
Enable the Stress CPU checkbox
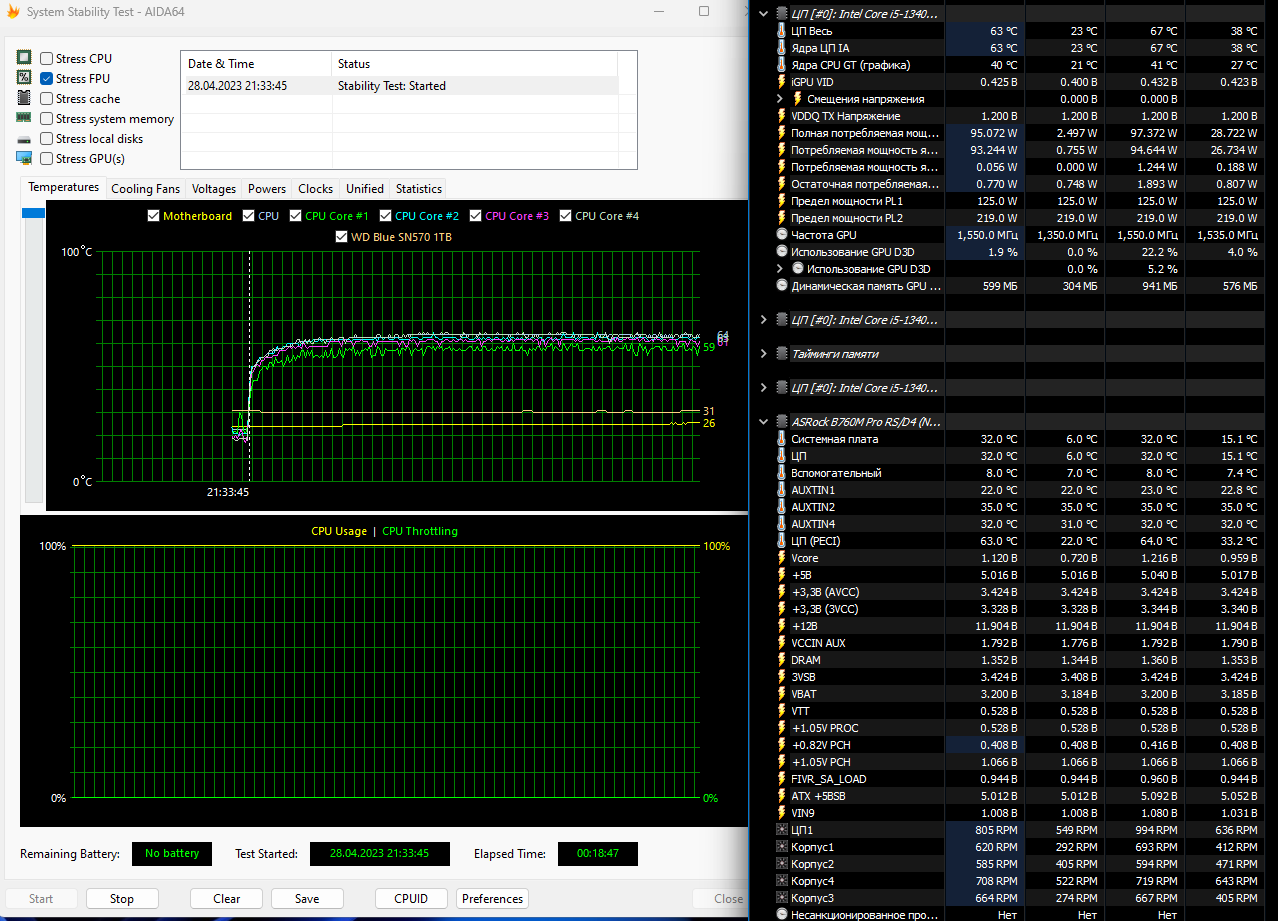[47, 59]
